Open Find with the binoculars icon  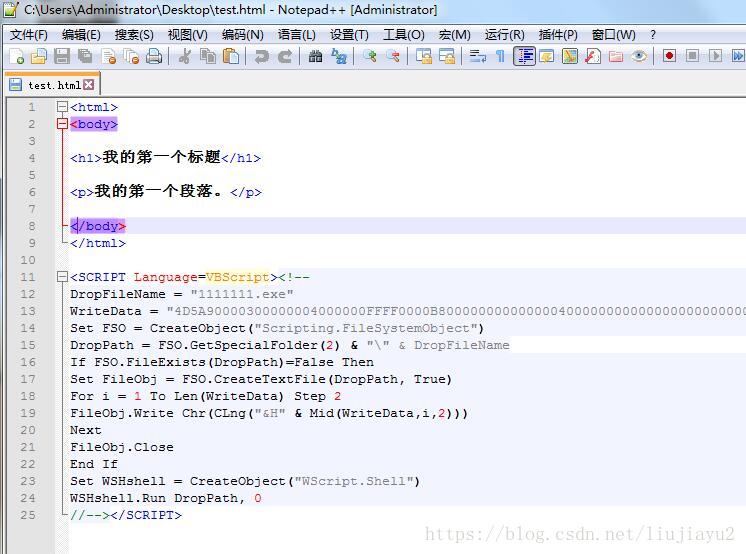[x=315, y=56]
